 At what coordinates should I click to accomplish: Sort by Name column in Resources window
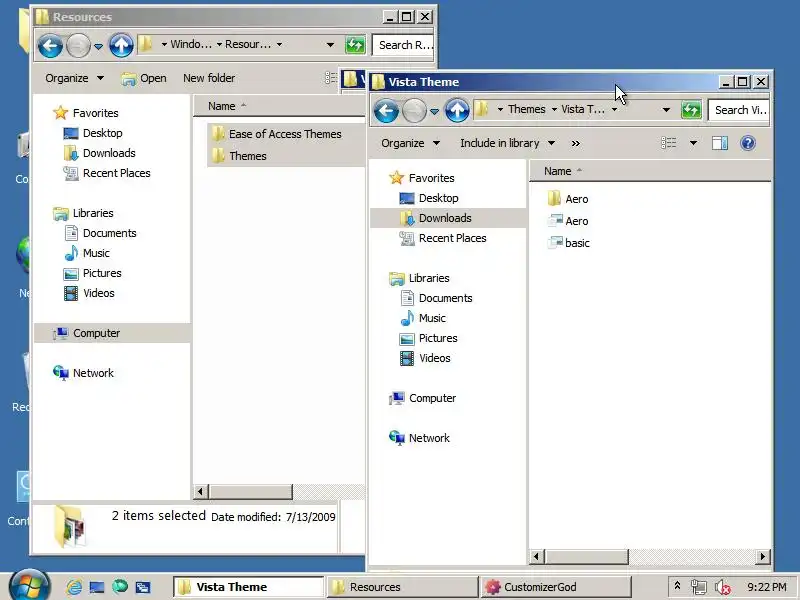point(222,107)
